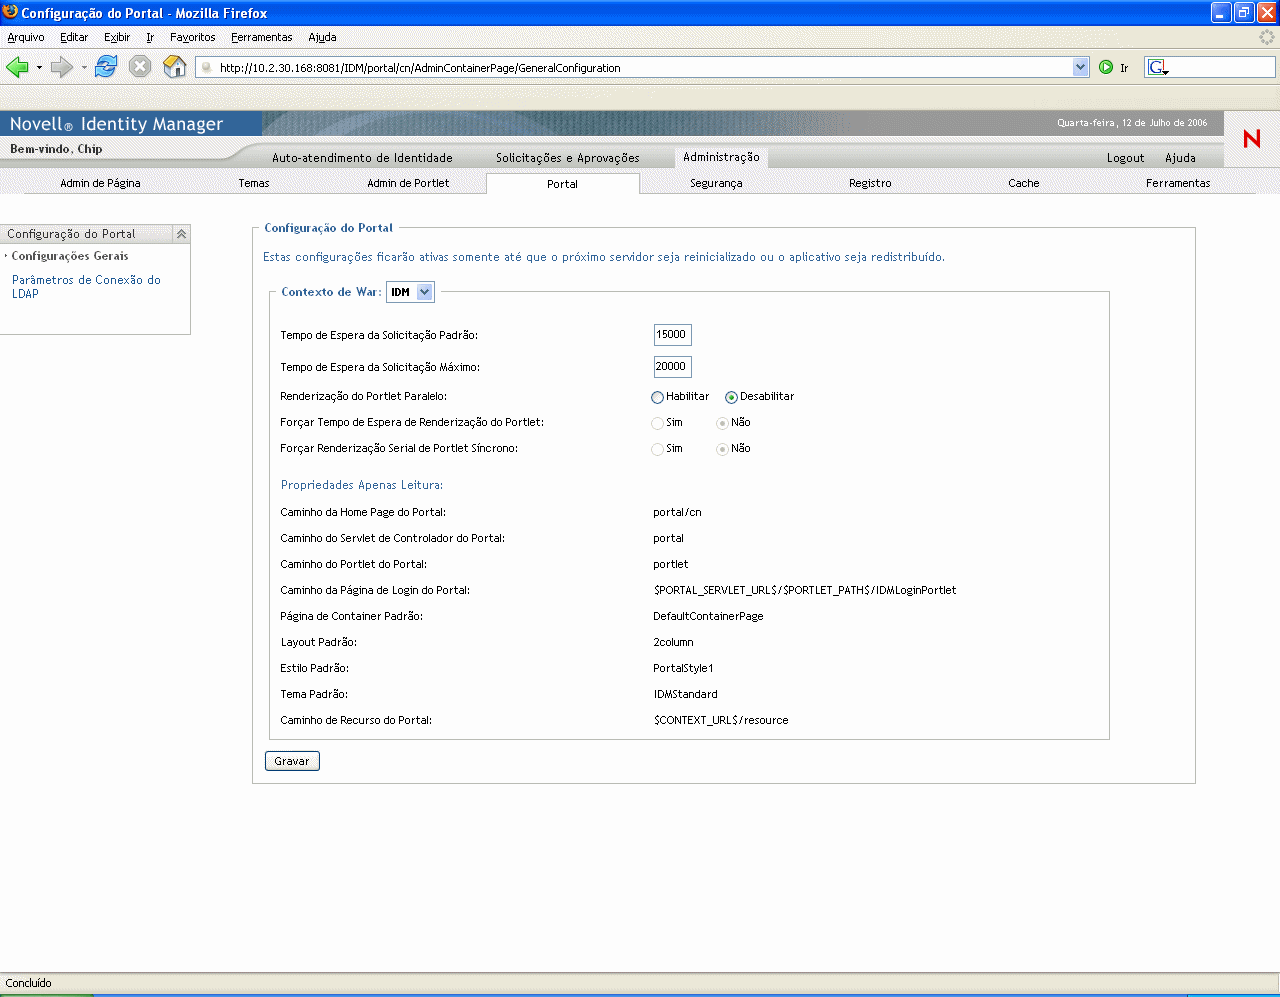Click the Bem-vindo, Chip greeting

pos(56,149)
